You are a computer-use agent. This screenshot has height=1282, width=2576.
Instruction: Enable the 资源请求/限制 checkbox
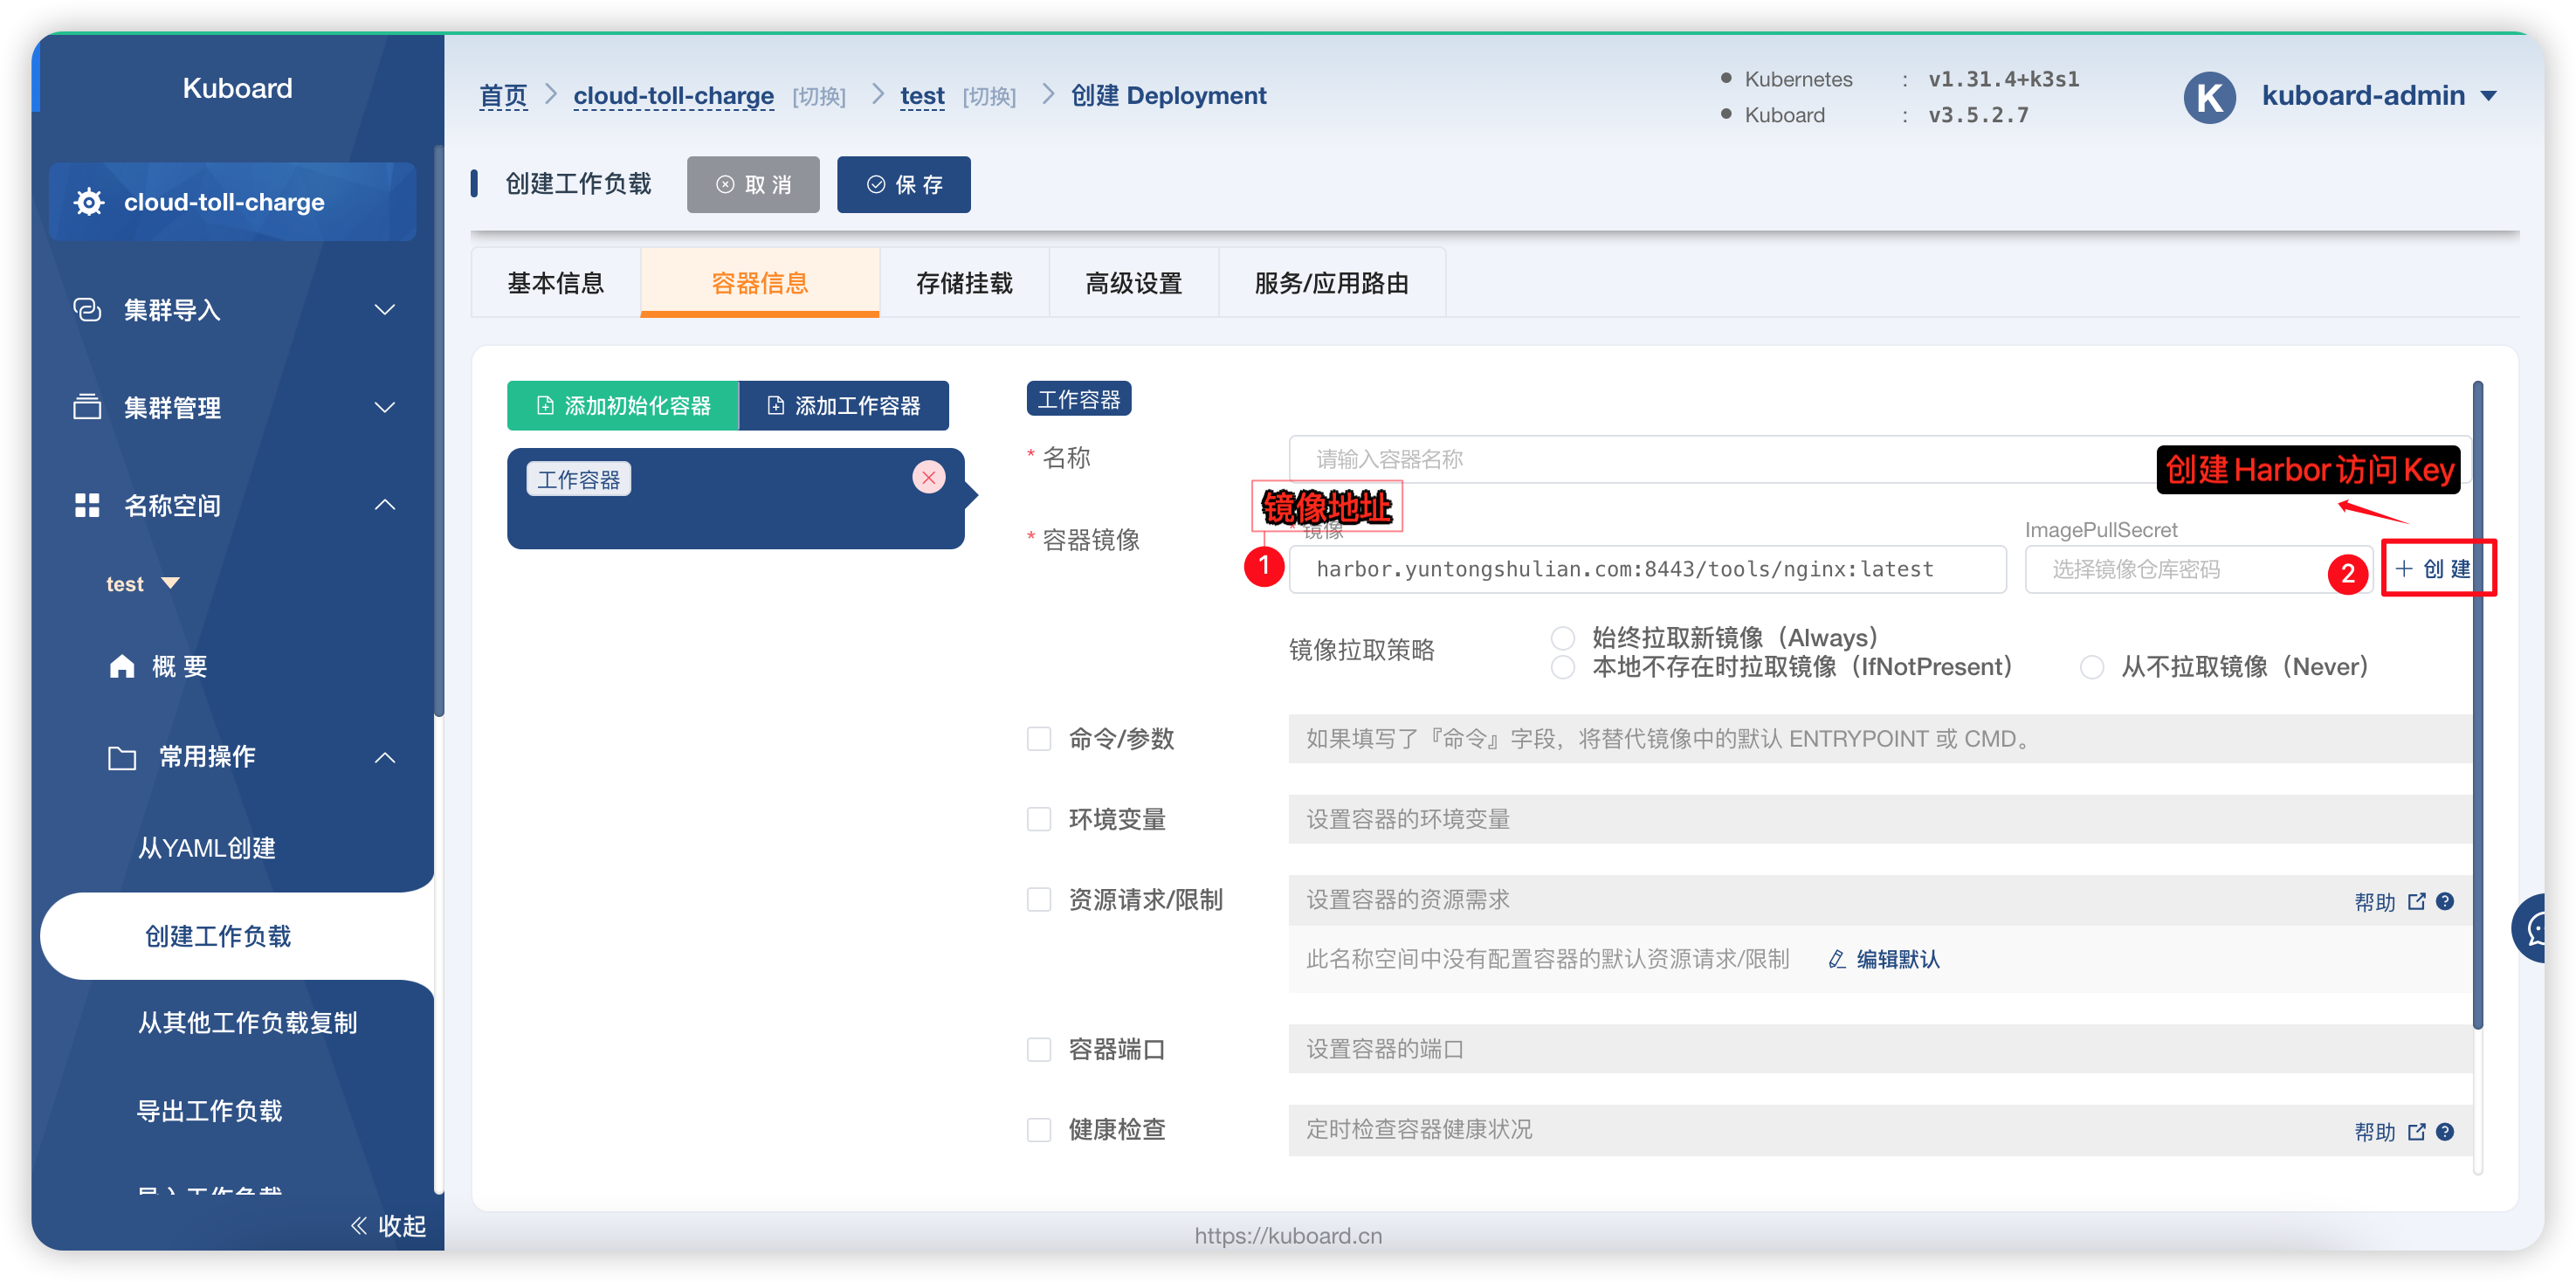pyautogui.click(x=1039, y=899)
